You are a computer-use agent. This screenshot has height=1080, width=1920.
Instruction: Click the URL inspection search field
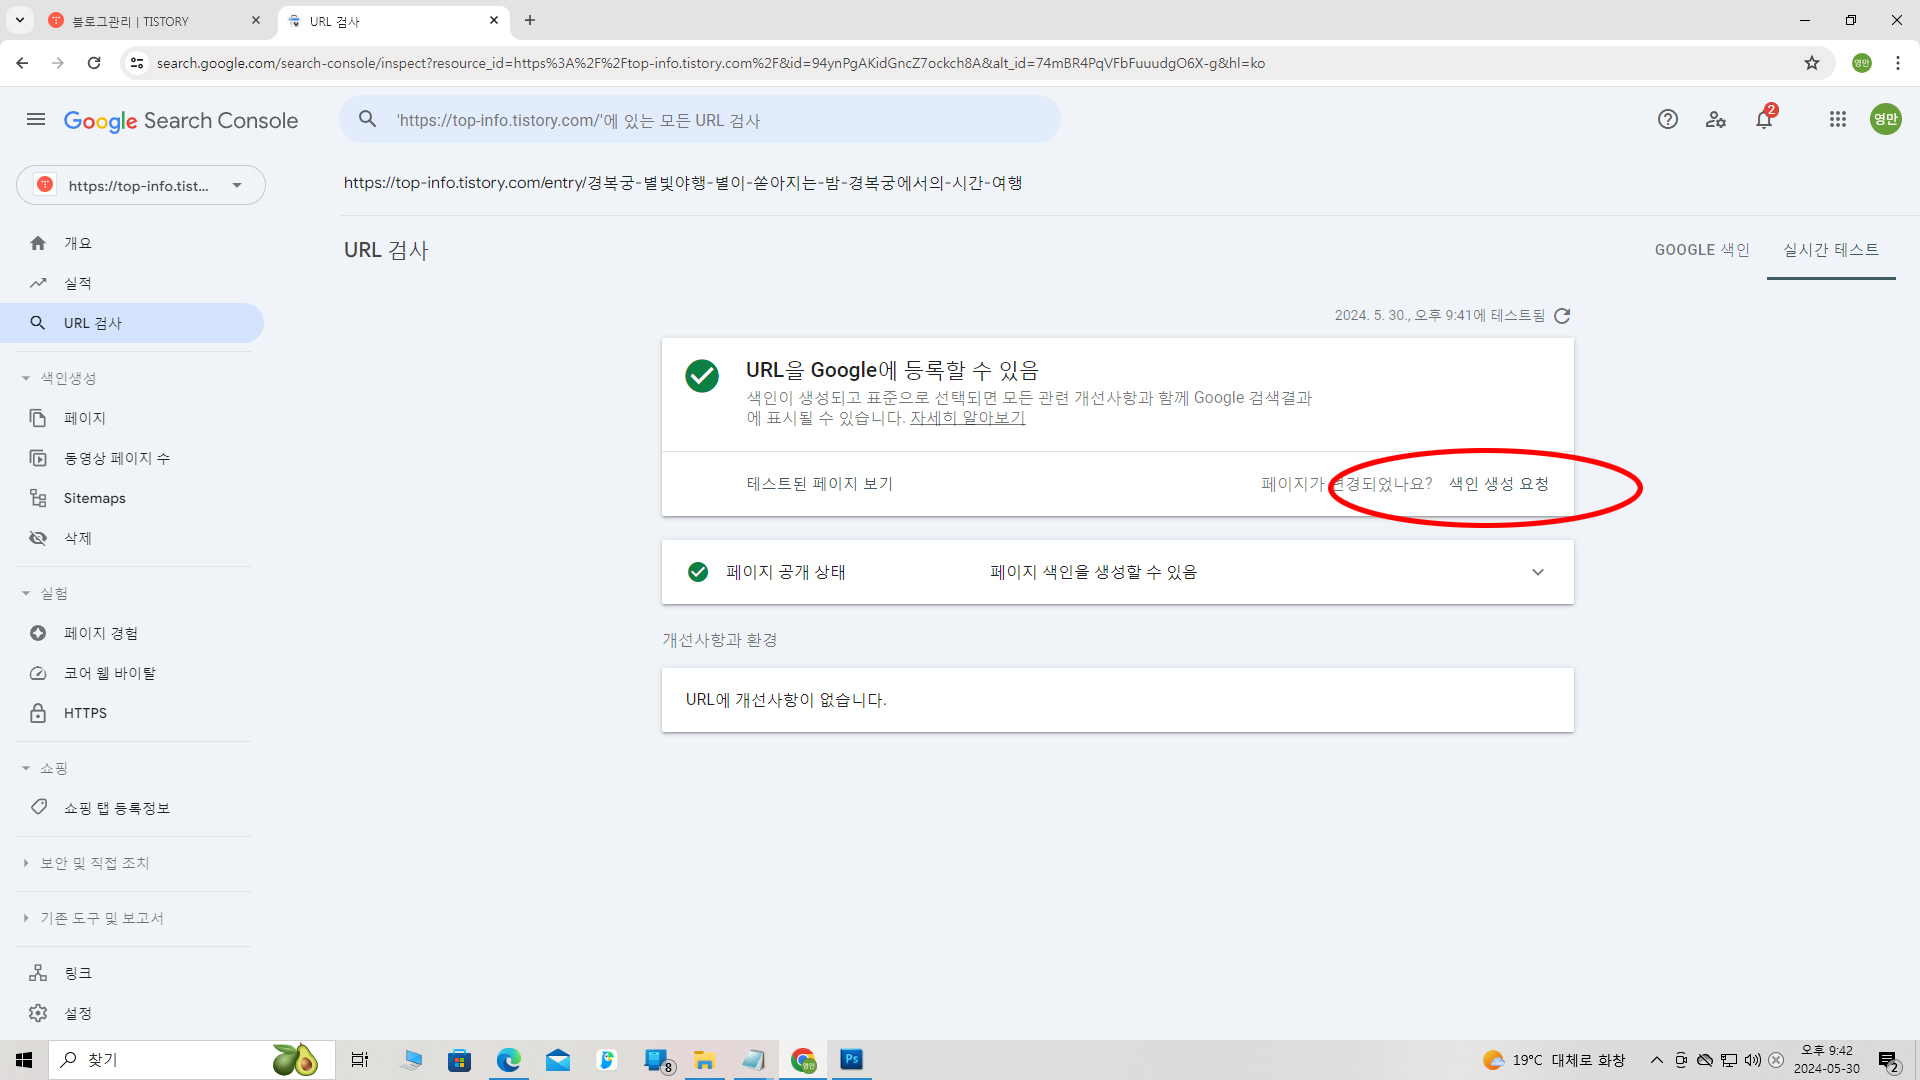click(x=700, y=120)
